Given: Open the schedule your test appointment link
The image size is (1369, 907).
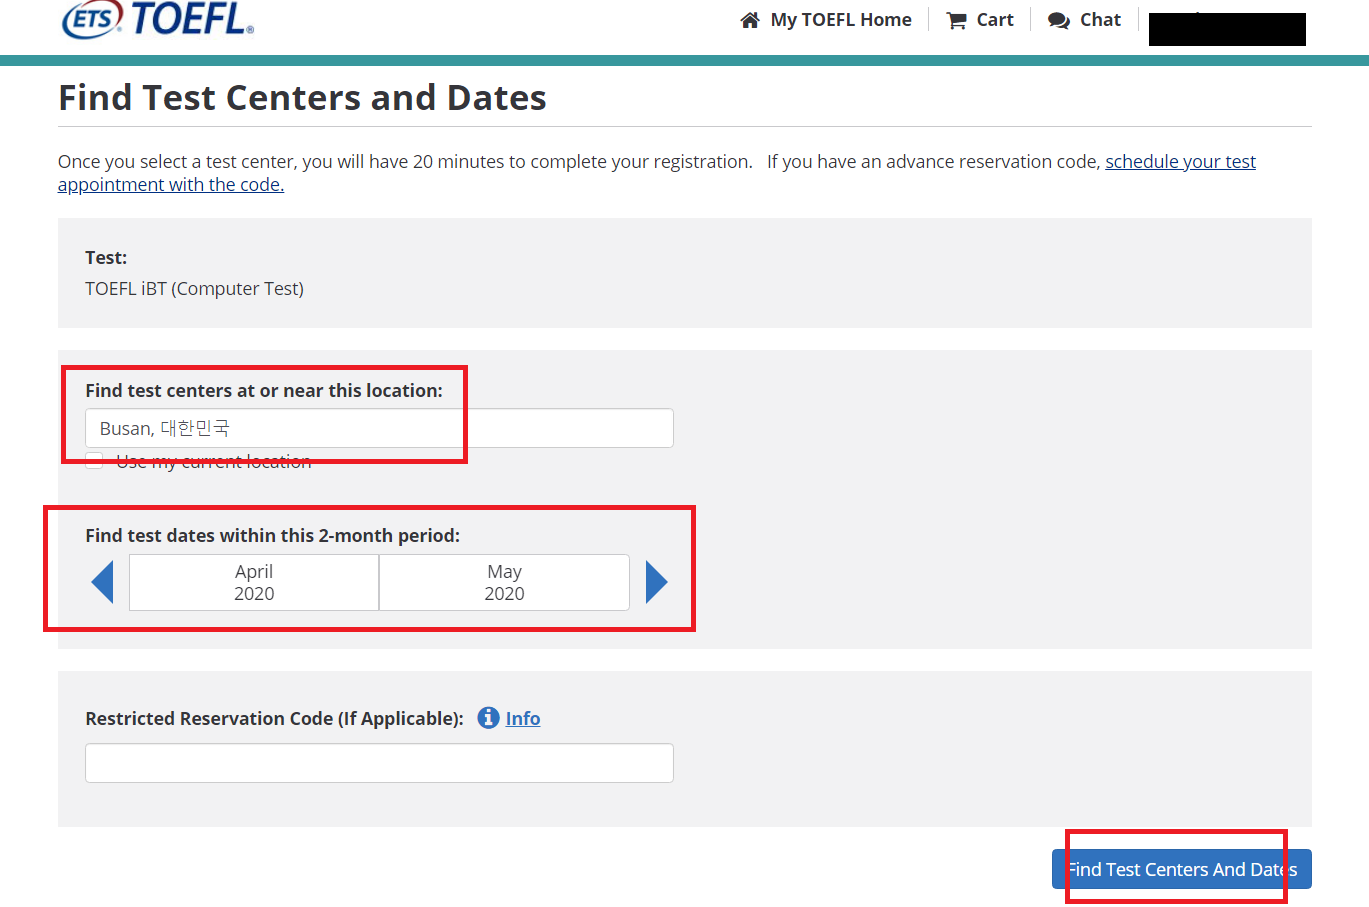Looking at the screenshot, I should [1180, 162].
